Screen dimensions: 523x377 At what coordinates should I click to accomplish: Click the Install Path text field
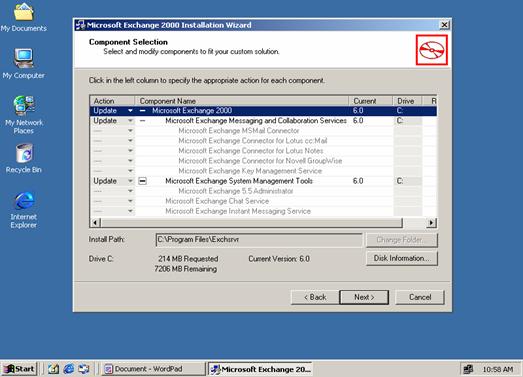[x=259, y=240]
